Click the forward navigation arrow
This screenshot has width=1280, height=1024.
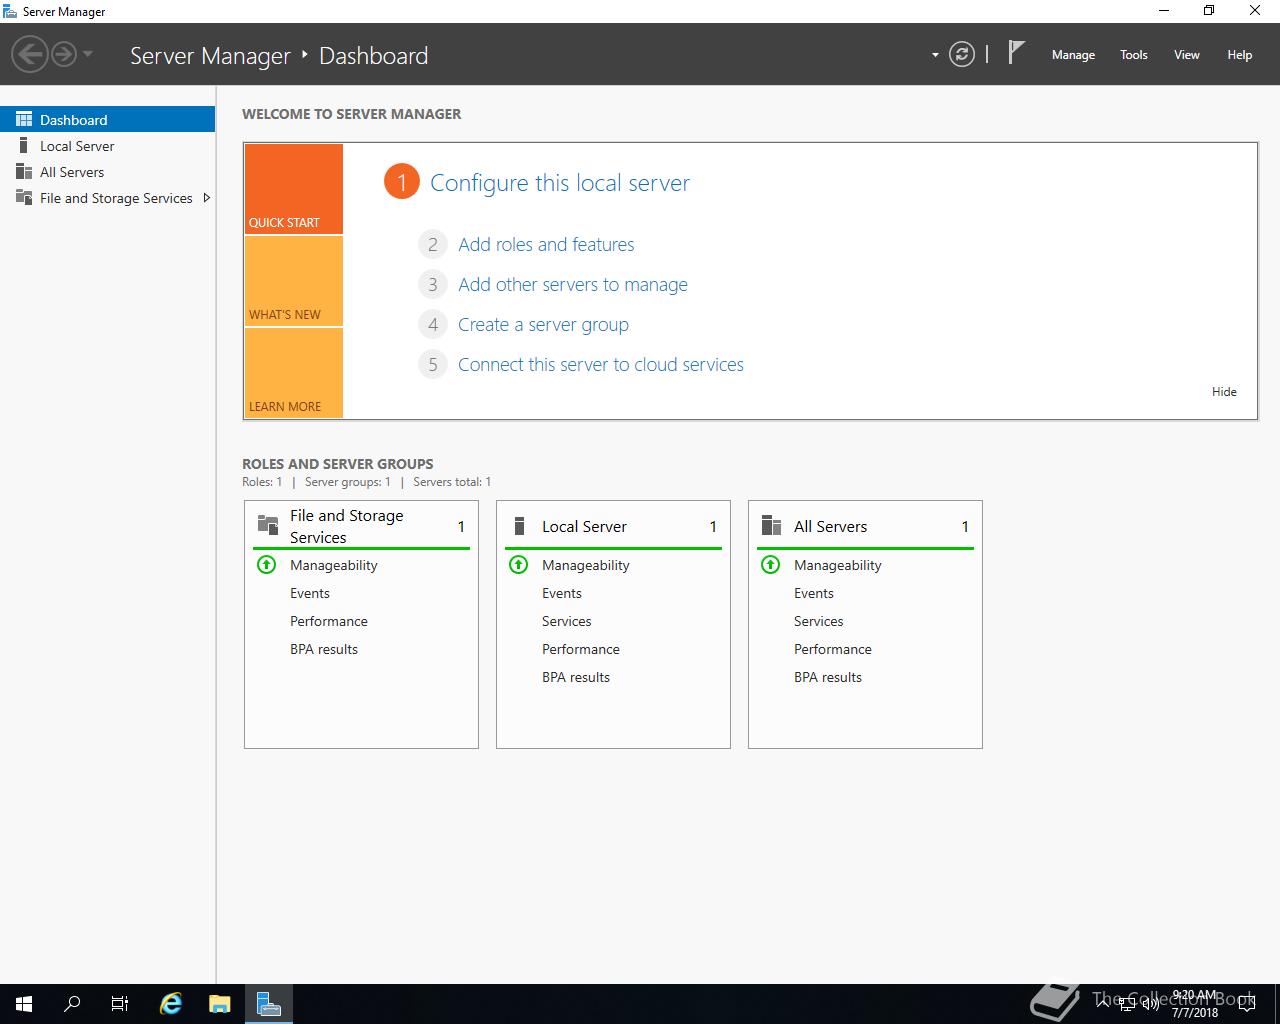click(x=64, y=54)
